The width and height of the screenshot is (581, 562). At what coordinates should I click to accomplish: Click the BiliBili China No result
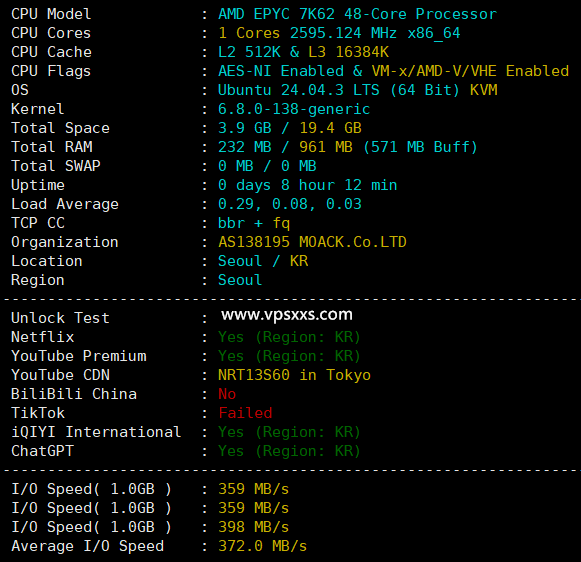(x=227, y=394)
